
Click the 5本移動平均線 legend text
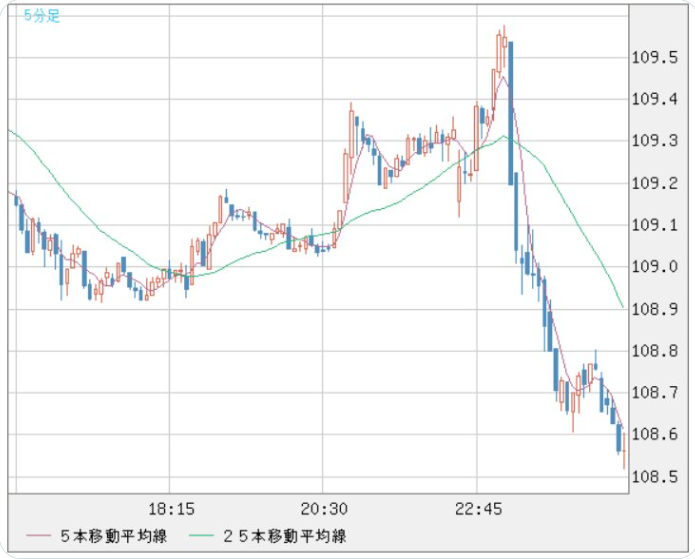(x=112, y=536)
